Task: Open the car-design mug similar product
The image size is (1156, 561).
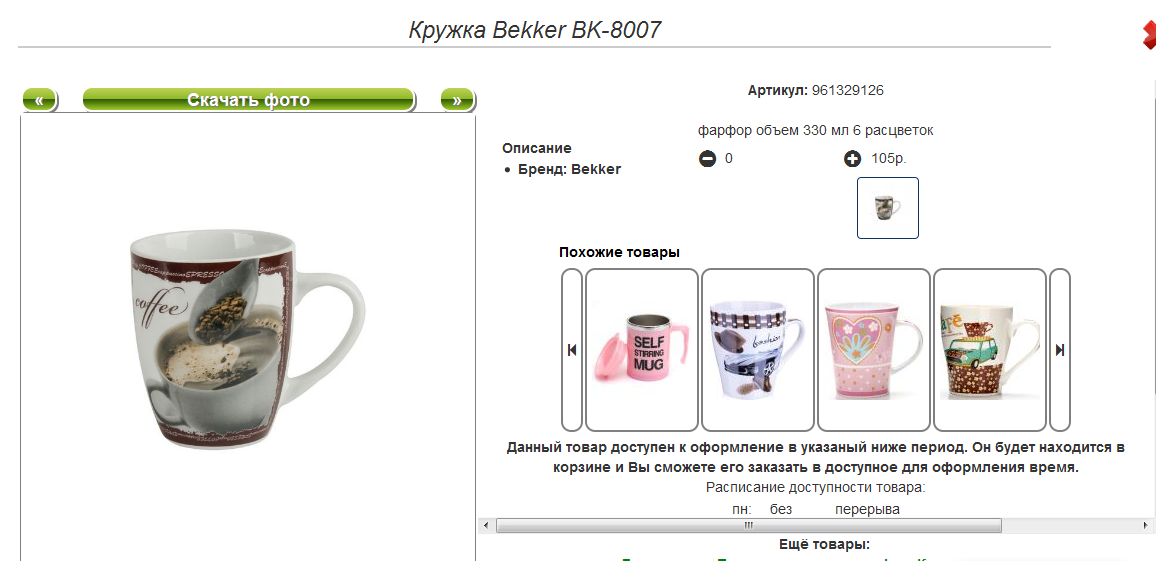Action: point(758,349)
